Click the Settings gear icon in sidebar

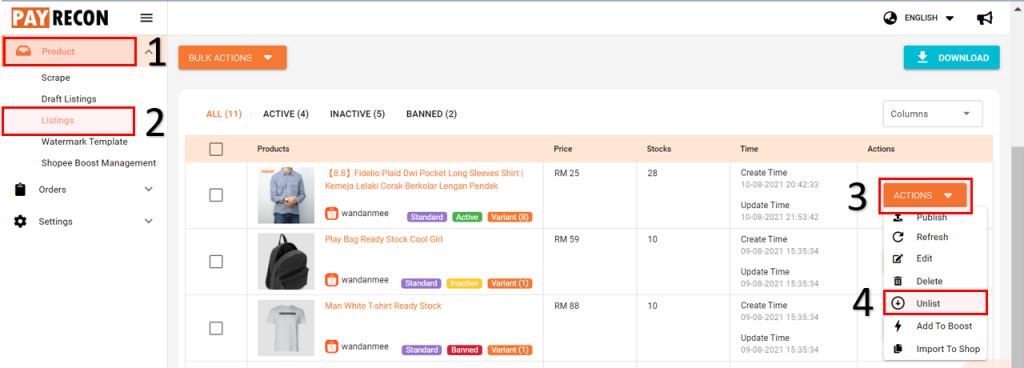[x=21, y=221]
